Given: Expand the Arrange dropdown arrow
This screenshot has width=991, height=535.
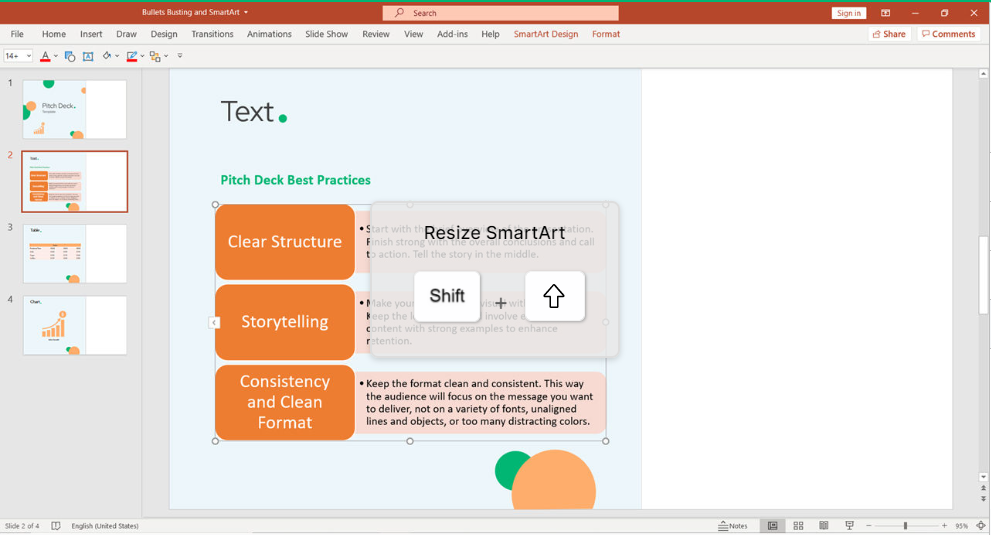Looking at the screenshot, I should pos(166,56).
